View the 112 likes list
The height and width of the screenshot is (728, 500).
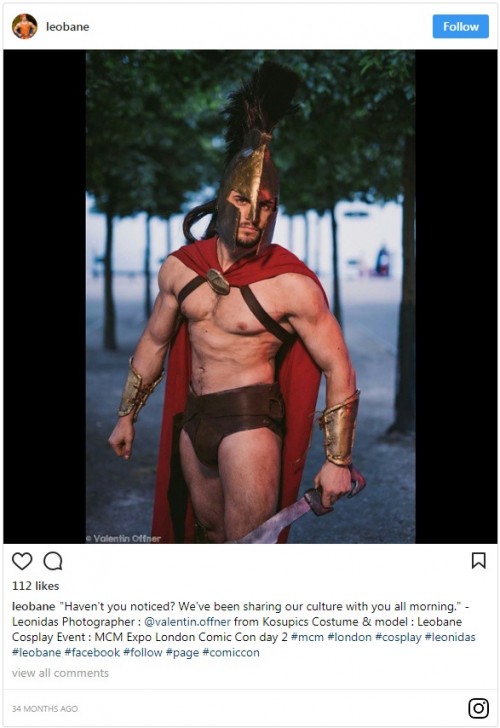click(35, 586)
